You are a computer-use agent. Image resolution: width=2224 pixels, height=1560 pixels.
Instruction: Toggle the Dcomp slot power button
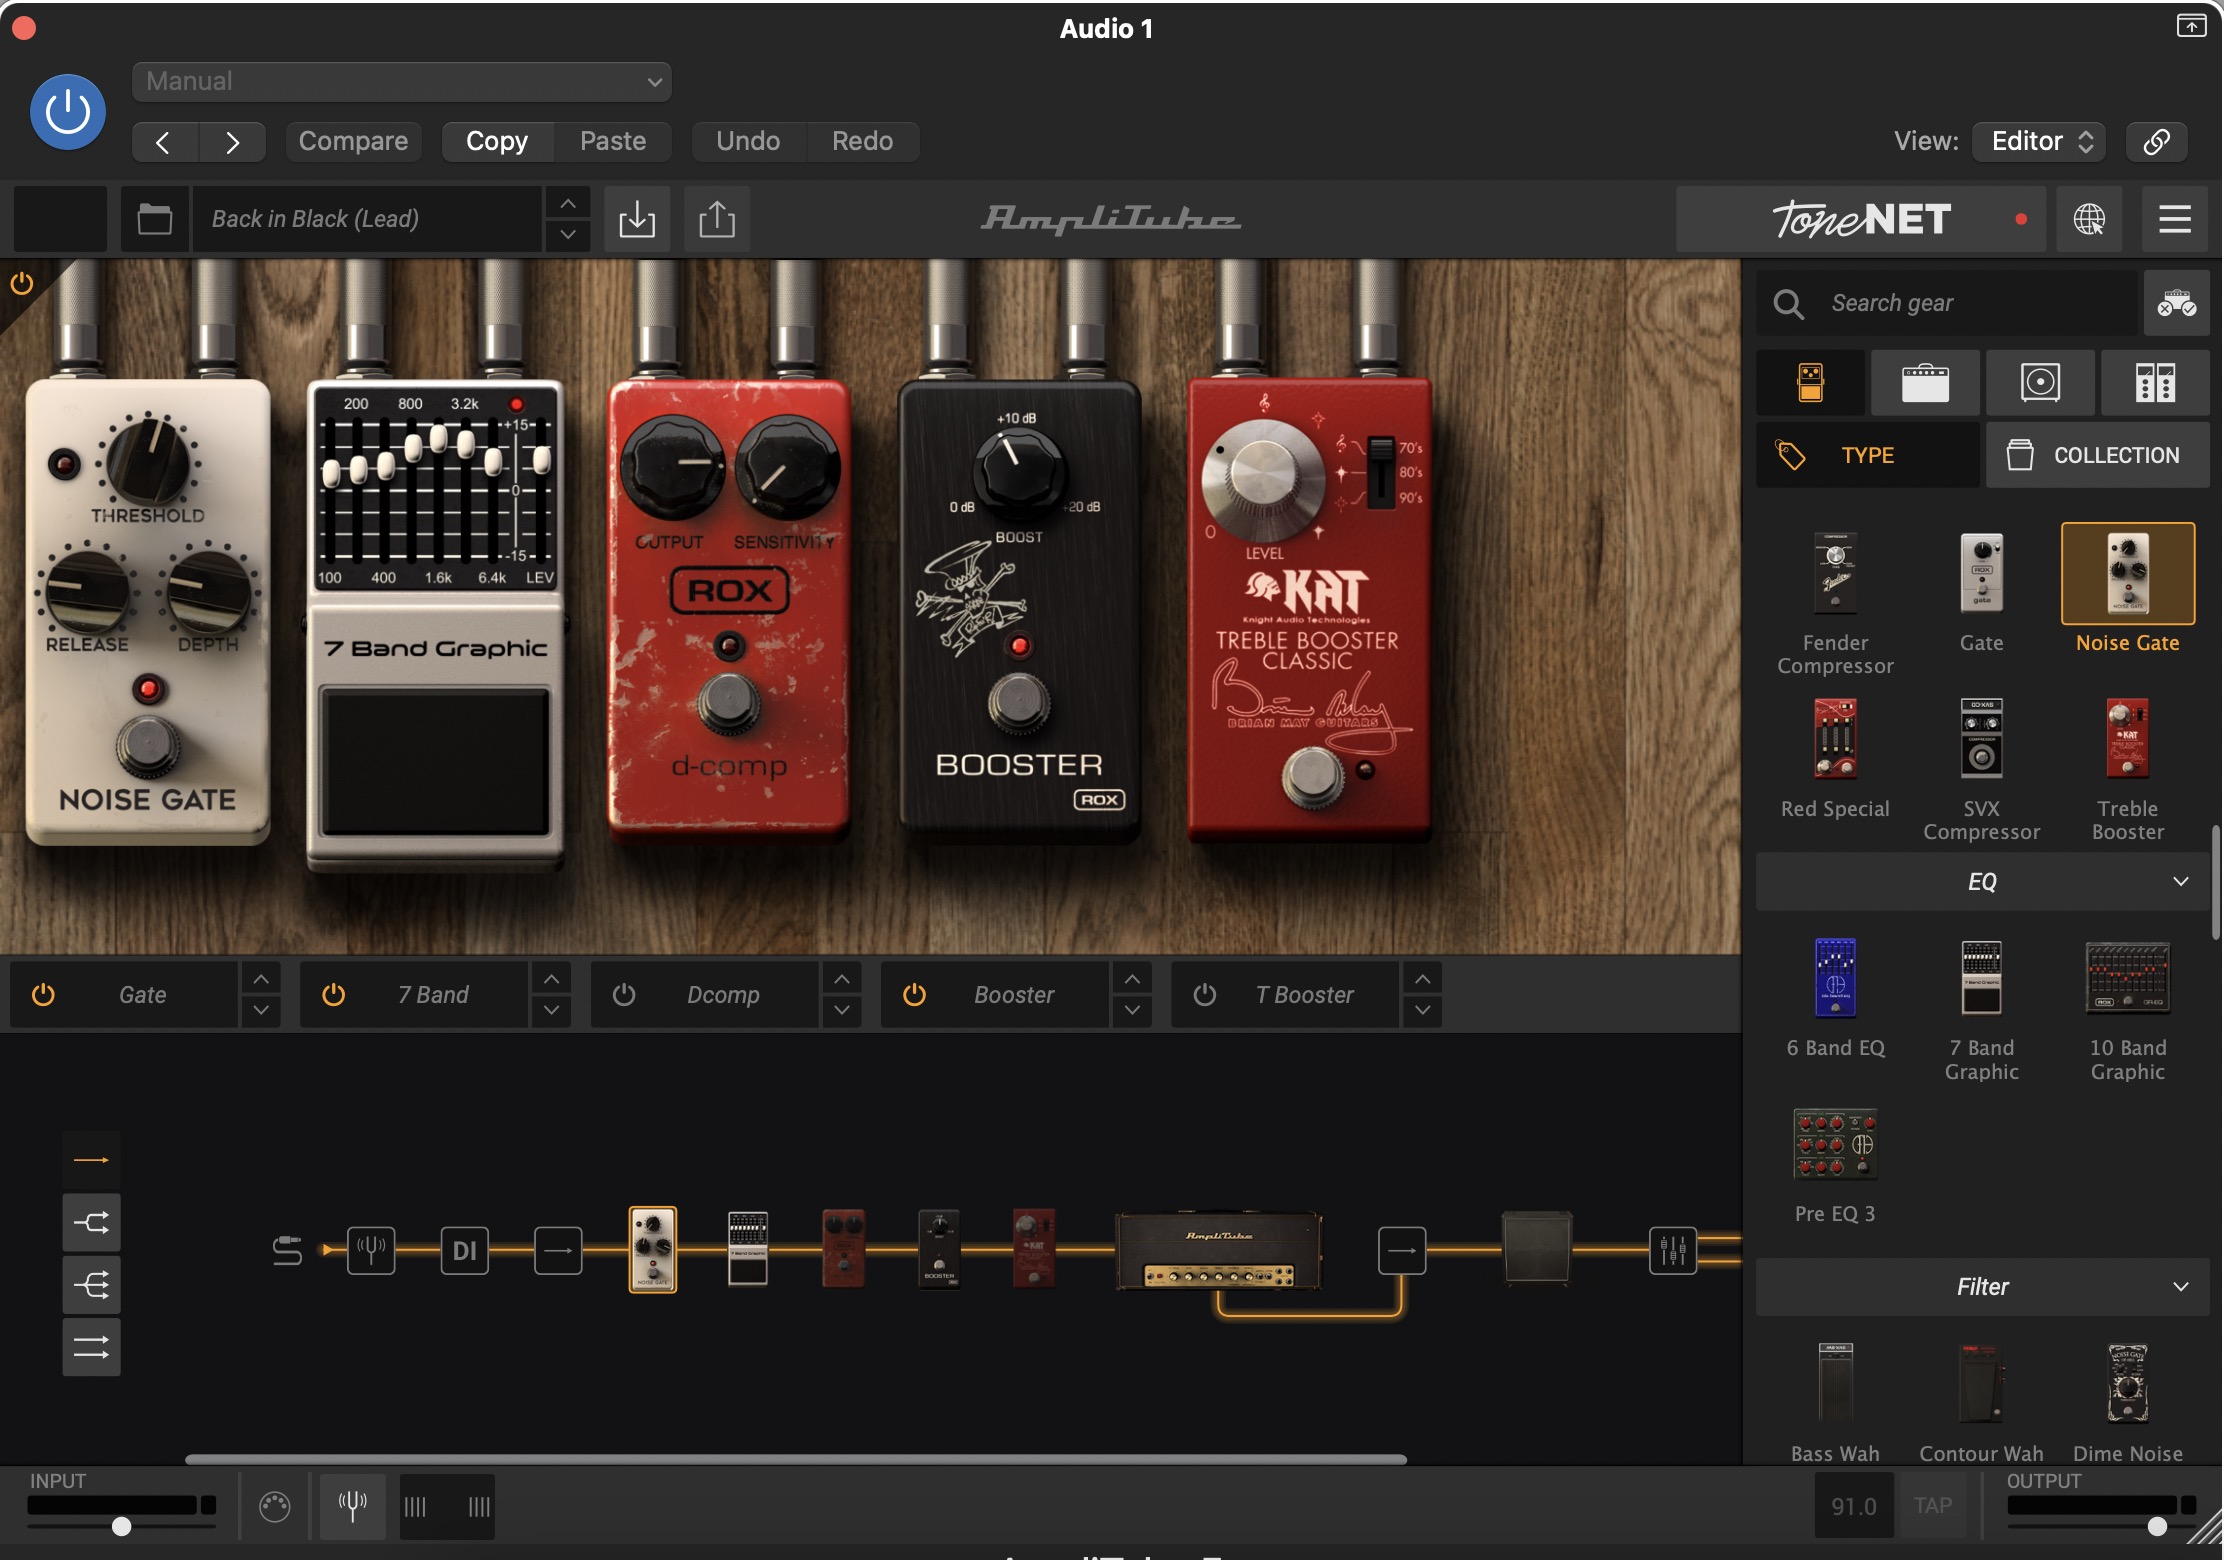tap(624, 994)
